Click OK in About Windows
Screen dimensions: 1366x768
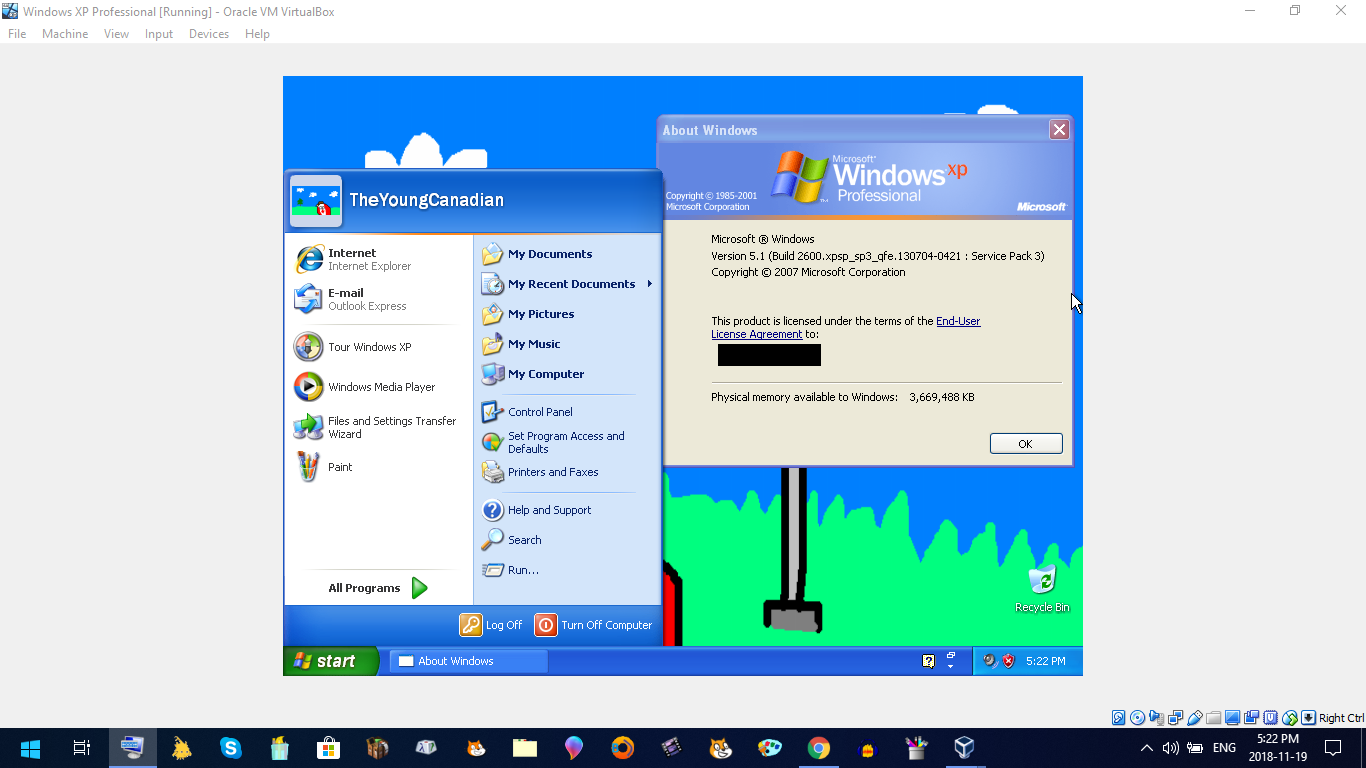(1026, 444)
